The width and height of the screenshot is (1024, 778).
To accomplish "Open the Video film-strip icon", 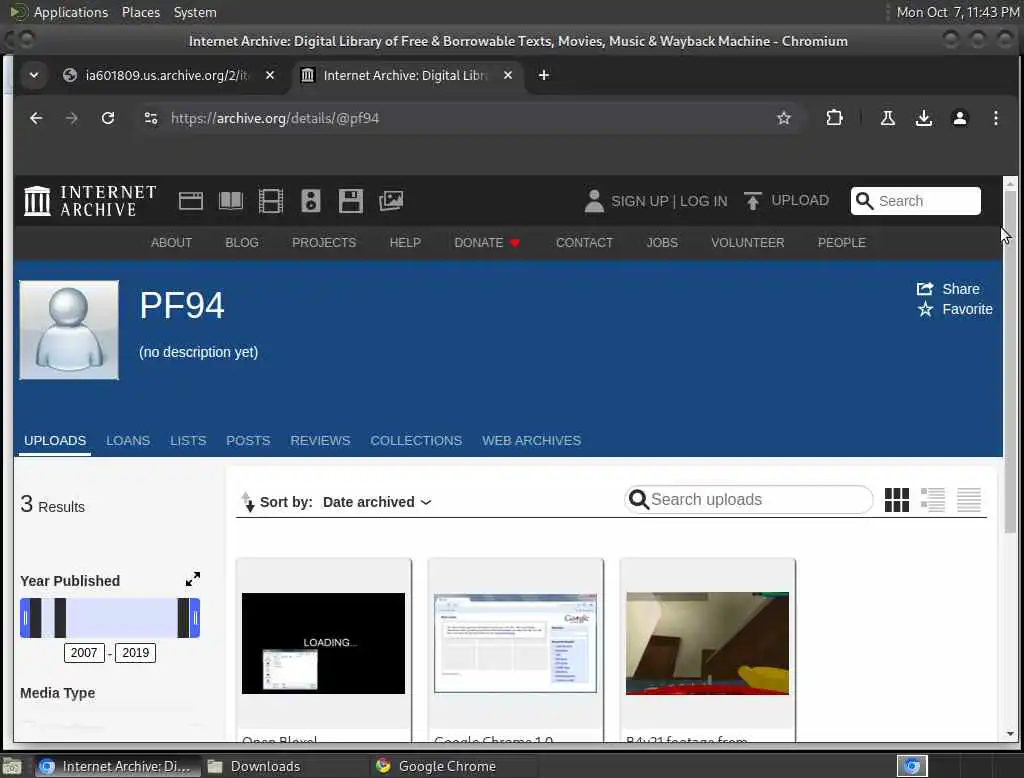I will pos(270,201).
